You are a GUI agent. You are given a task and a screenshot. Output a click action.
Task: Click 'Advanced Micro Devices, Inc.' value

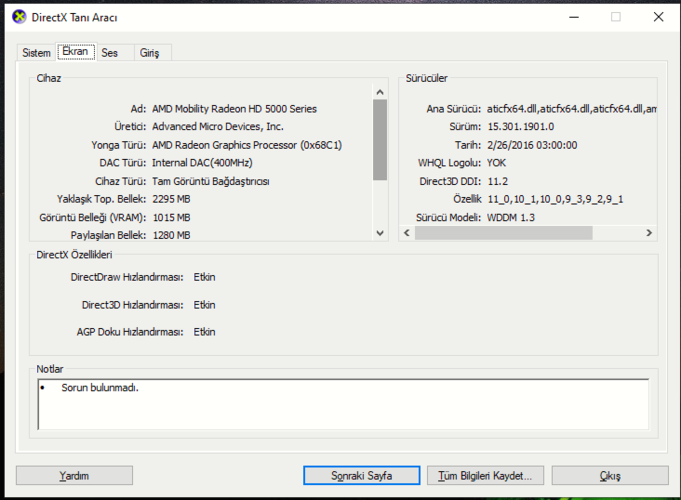[218, 126]
